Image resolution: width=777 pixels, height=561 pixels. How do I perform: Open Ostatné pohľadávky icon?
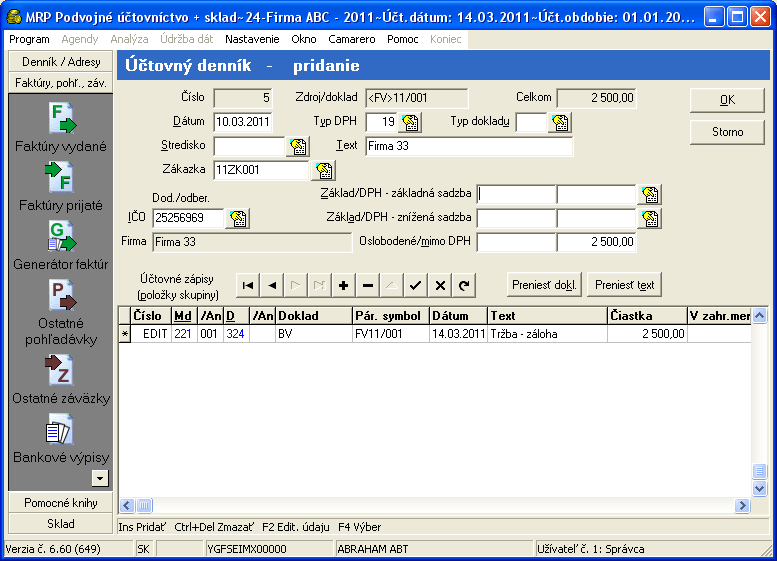61,295
